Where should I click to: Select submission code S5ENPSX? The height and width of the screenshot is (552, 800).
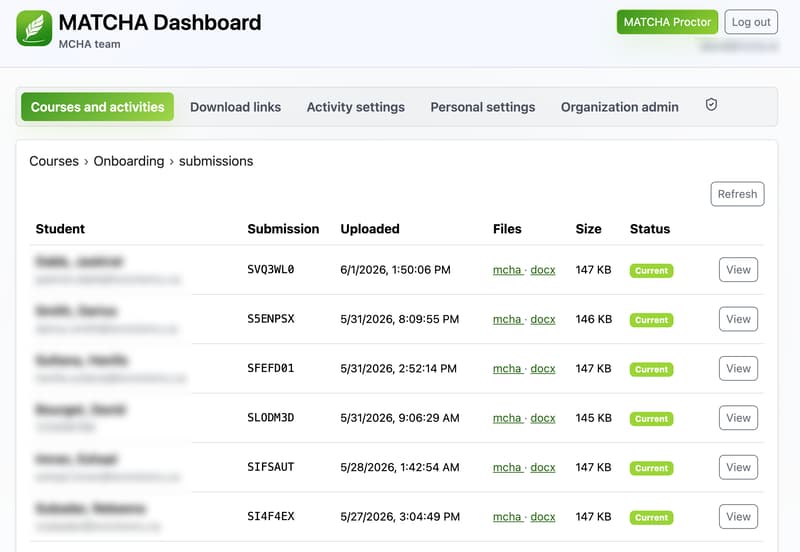(x=271, y=319)
